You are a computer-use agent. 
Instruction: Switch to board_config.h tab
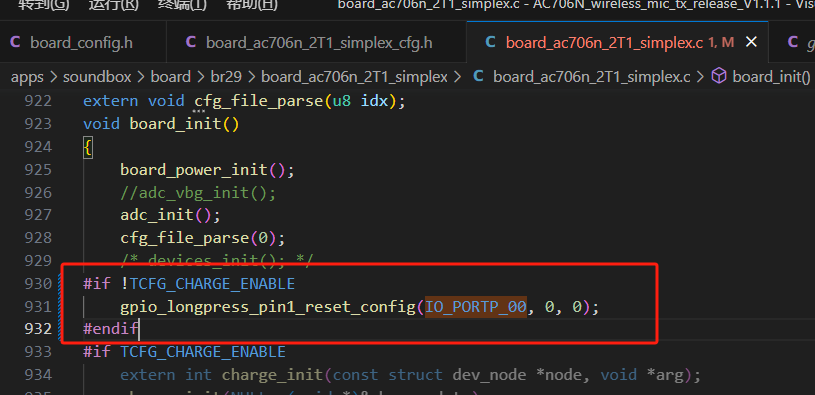82,43
